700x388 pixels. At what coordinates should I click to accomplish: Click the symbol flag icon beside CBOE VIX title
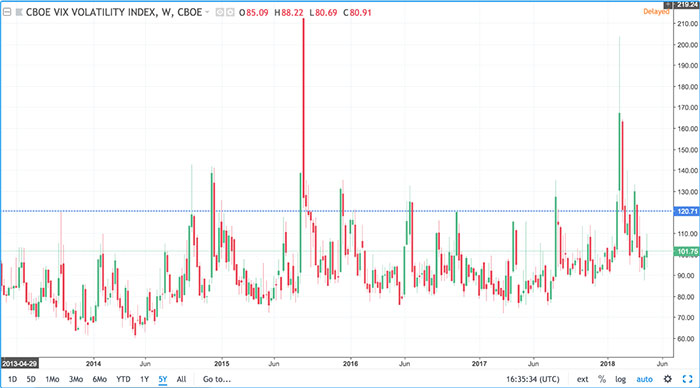point(19,13)
